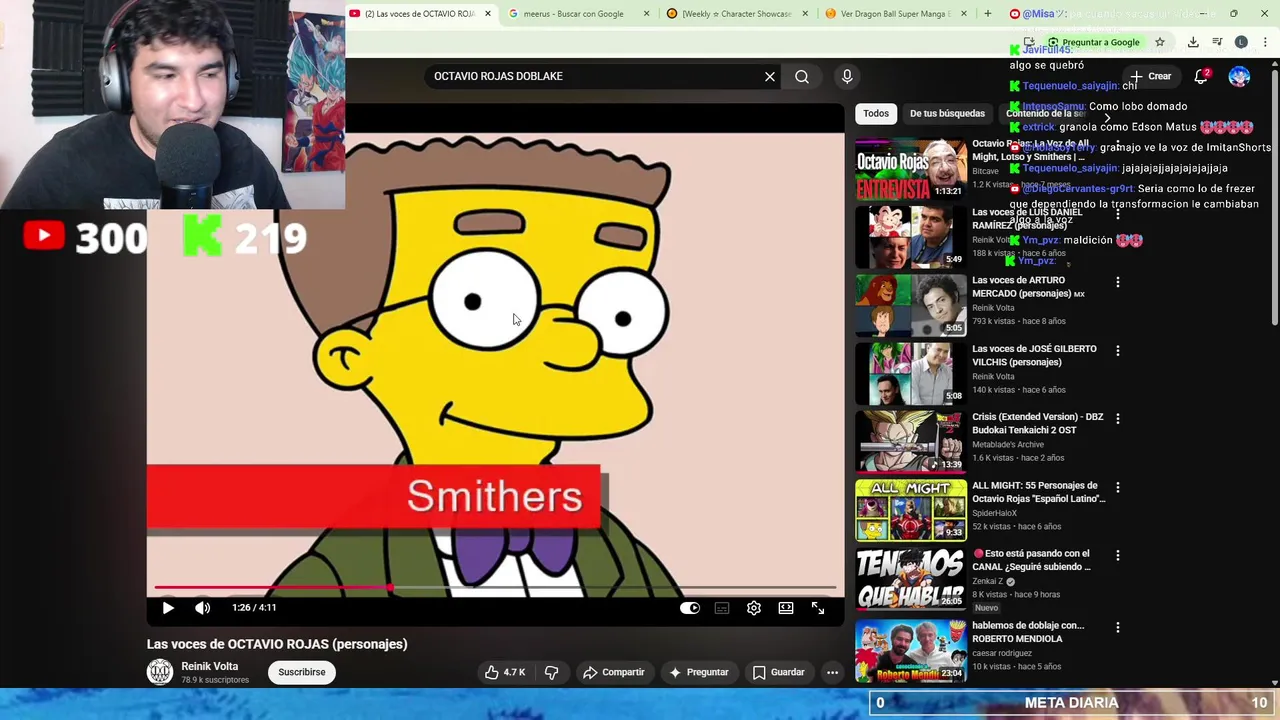Select the Todos filter chip
This screenshot has height=720, width=1280.
(876, 114)
